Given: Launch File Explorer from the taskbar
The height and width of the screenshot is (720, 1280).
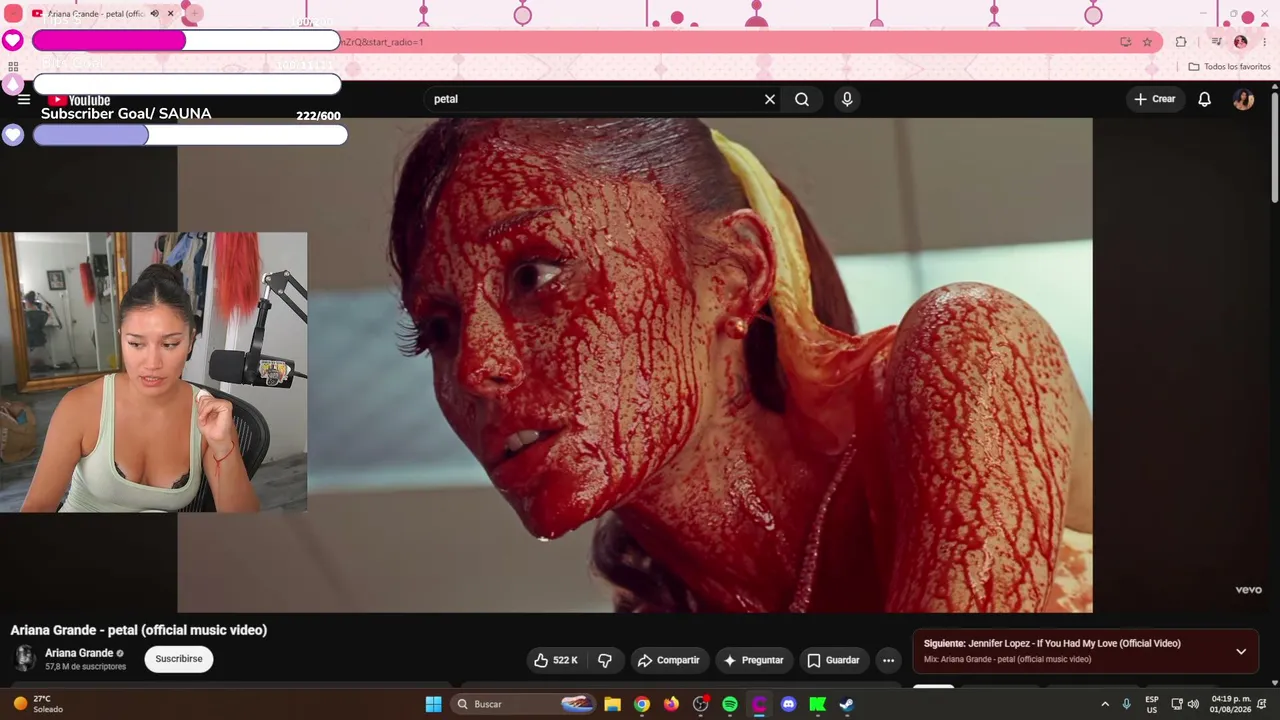Looking at the screenshot, I should (612, 704).
